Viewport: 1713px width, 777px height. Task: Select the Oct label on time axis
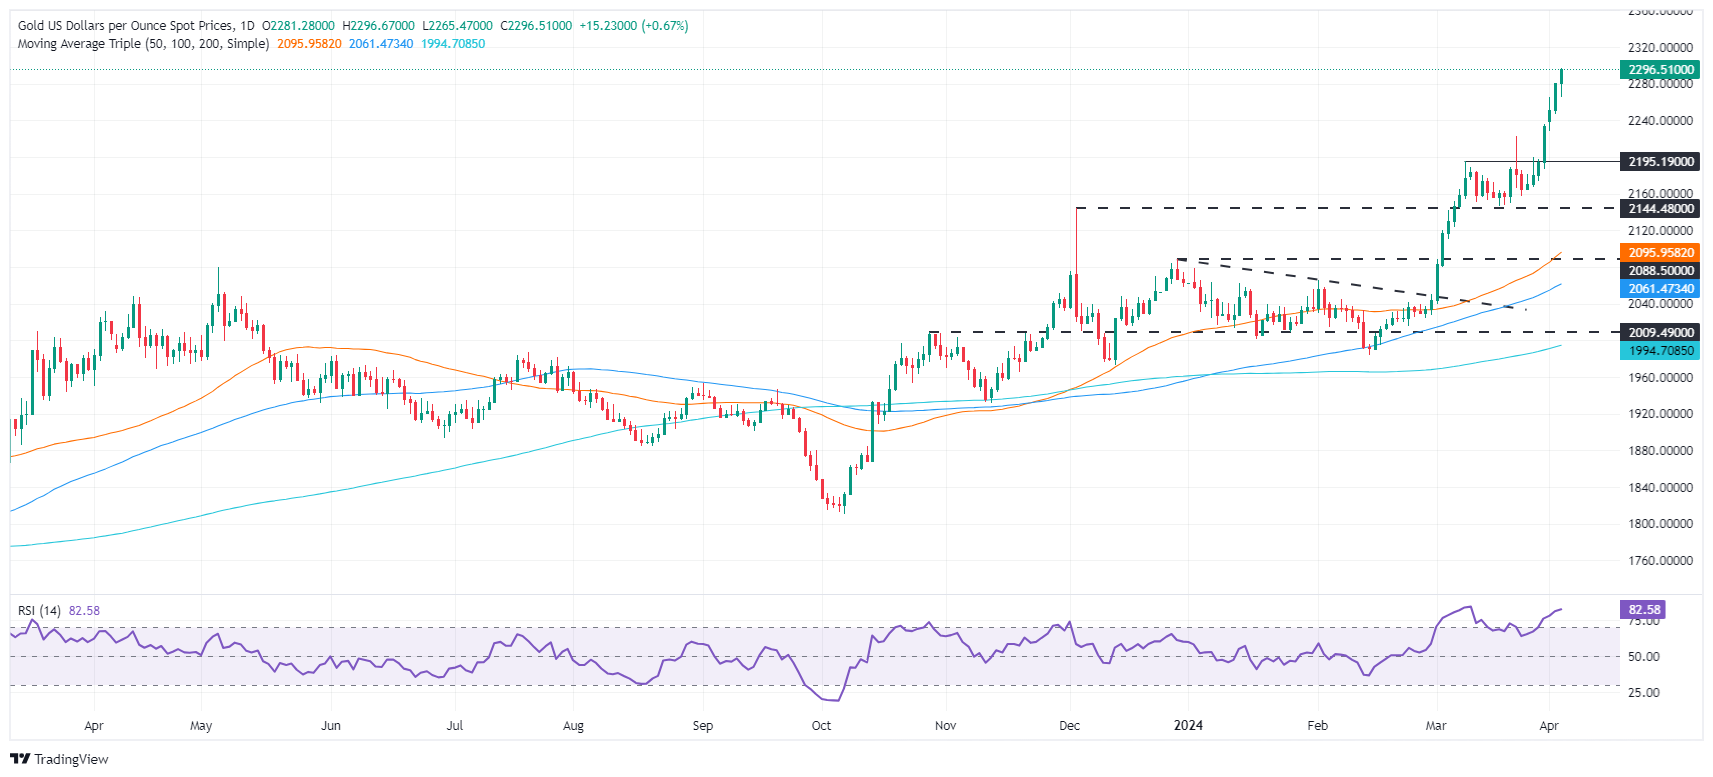[x=821, y=726]
